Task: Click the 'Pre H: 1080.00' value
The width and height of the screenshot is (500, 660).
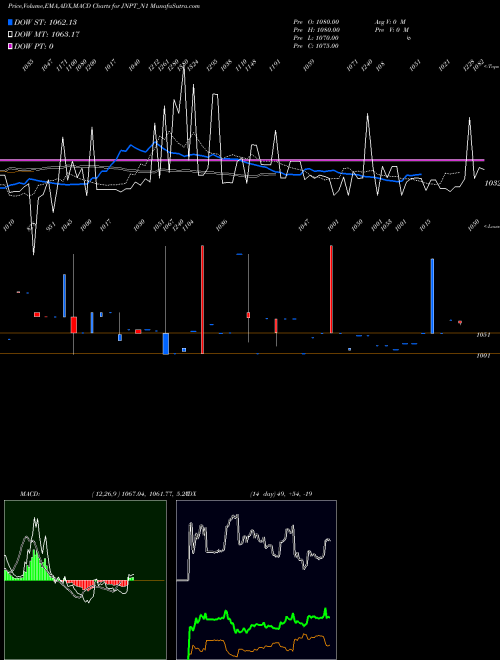Action: click(x=316, y=30)
